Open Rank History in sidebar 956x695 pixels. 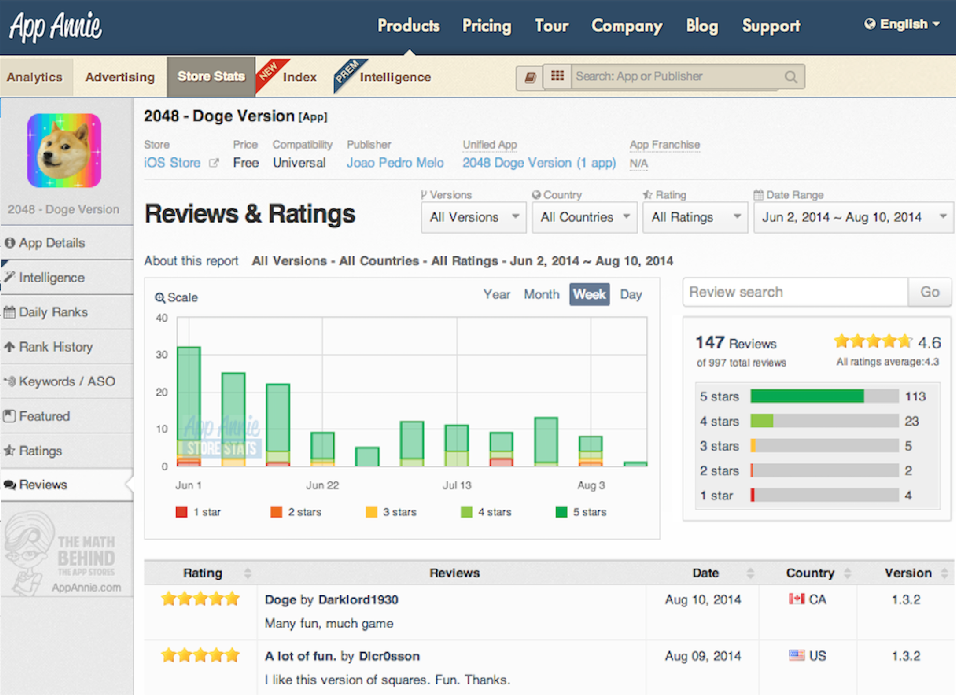pyautogui.click(x=66, y=347)
